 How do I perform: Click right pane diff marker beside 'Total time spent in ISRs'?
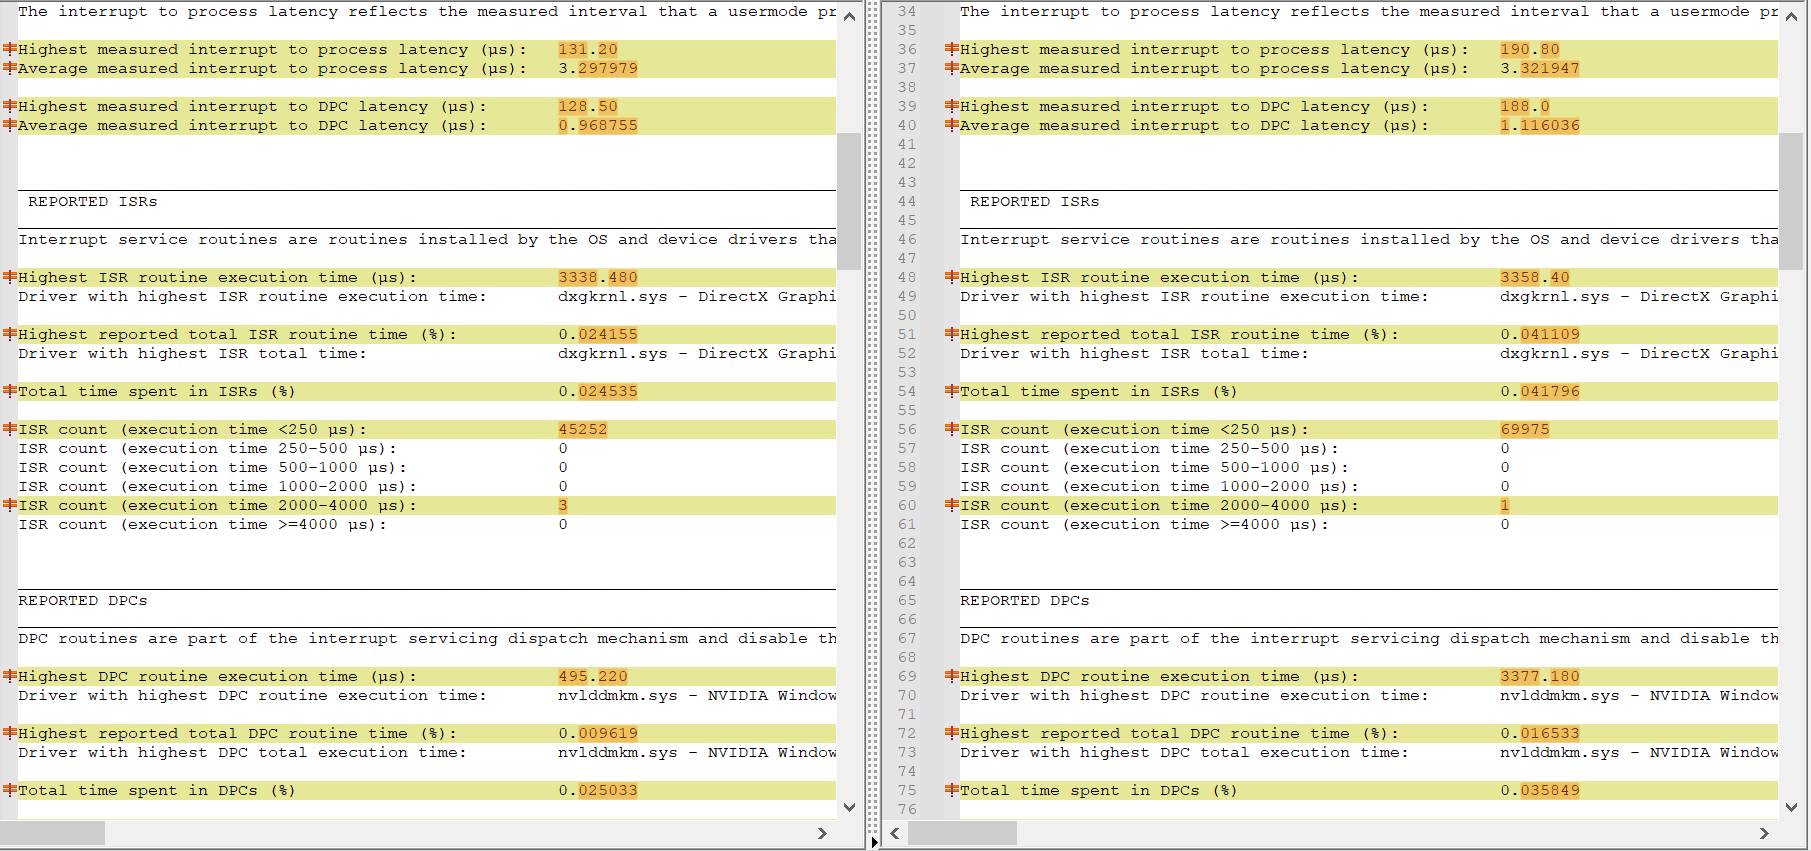(x=952, y=391)
